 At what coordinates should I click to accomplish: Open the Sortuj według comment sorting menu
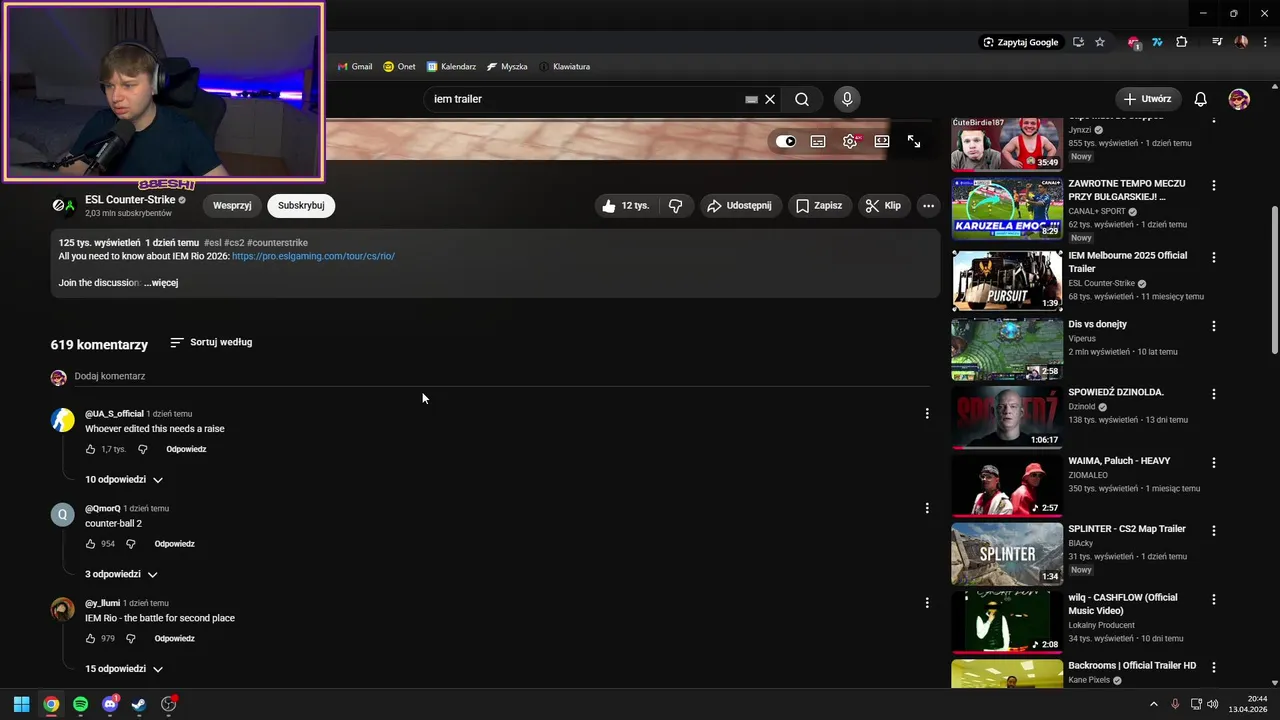coord(211,342)
